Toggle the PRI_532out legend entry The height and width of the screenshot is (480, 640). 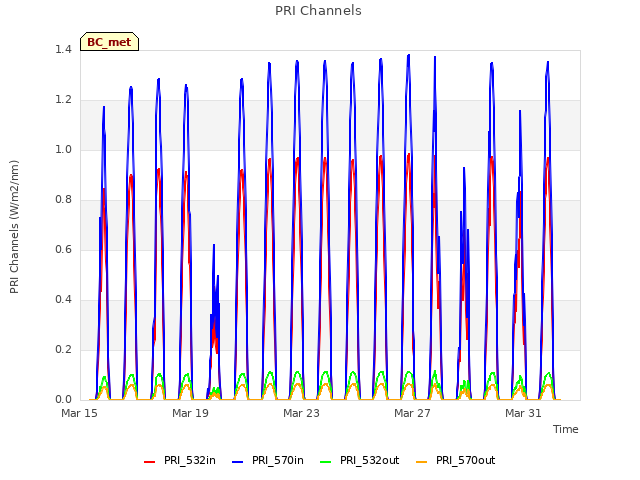click(360, 460)
